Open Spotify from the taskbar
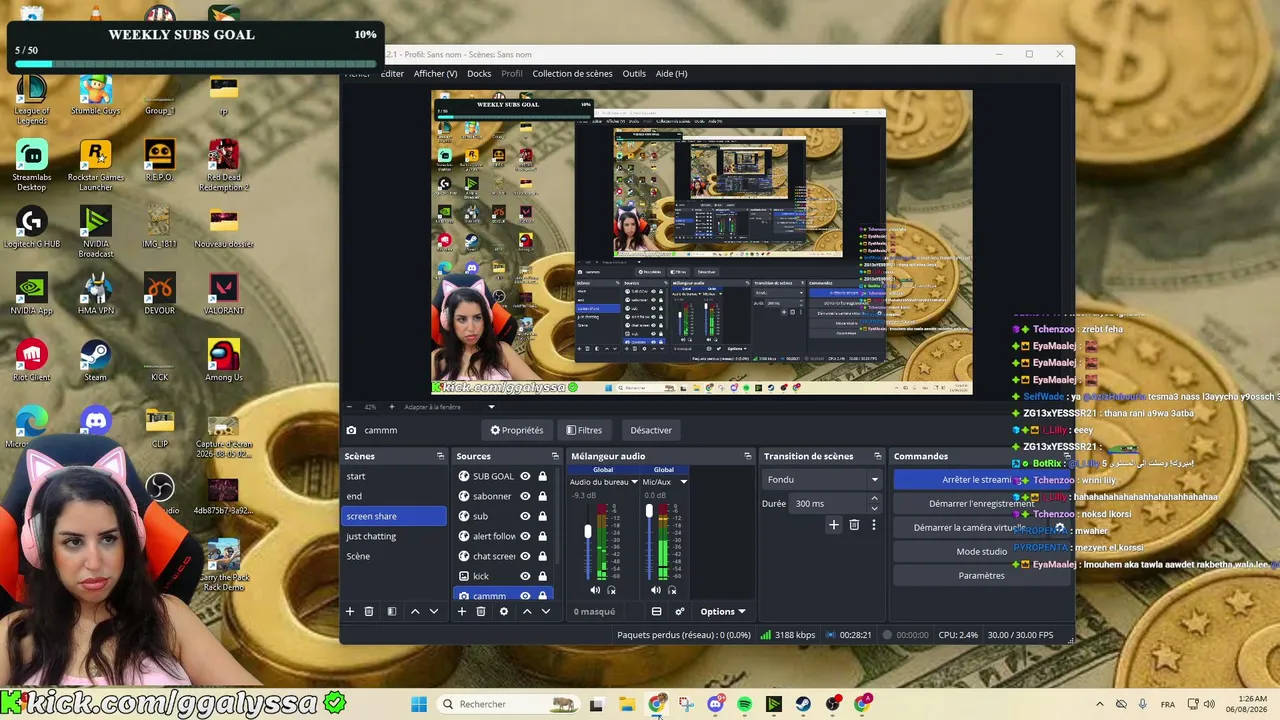Image resolution: width=1280 pixels, height=720 pixels. point(745,704)
